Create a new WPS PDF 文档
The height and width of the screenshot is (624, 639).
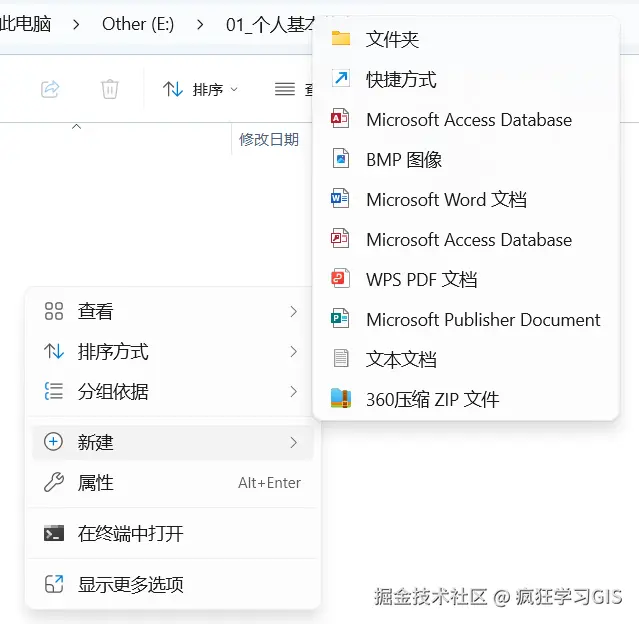[466, 279]
